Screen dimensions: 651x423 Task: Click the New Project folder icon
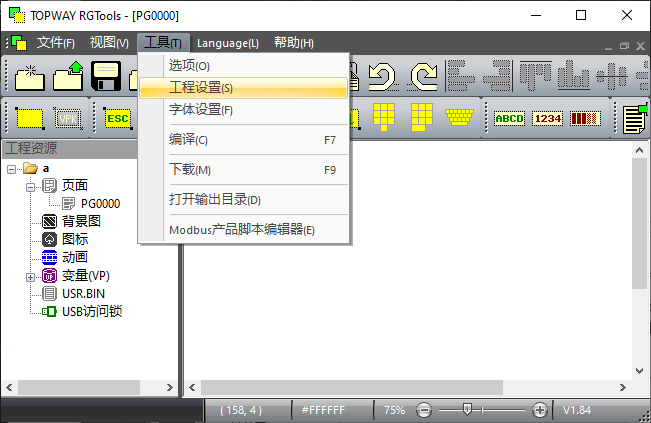click(x=30, y=77)
